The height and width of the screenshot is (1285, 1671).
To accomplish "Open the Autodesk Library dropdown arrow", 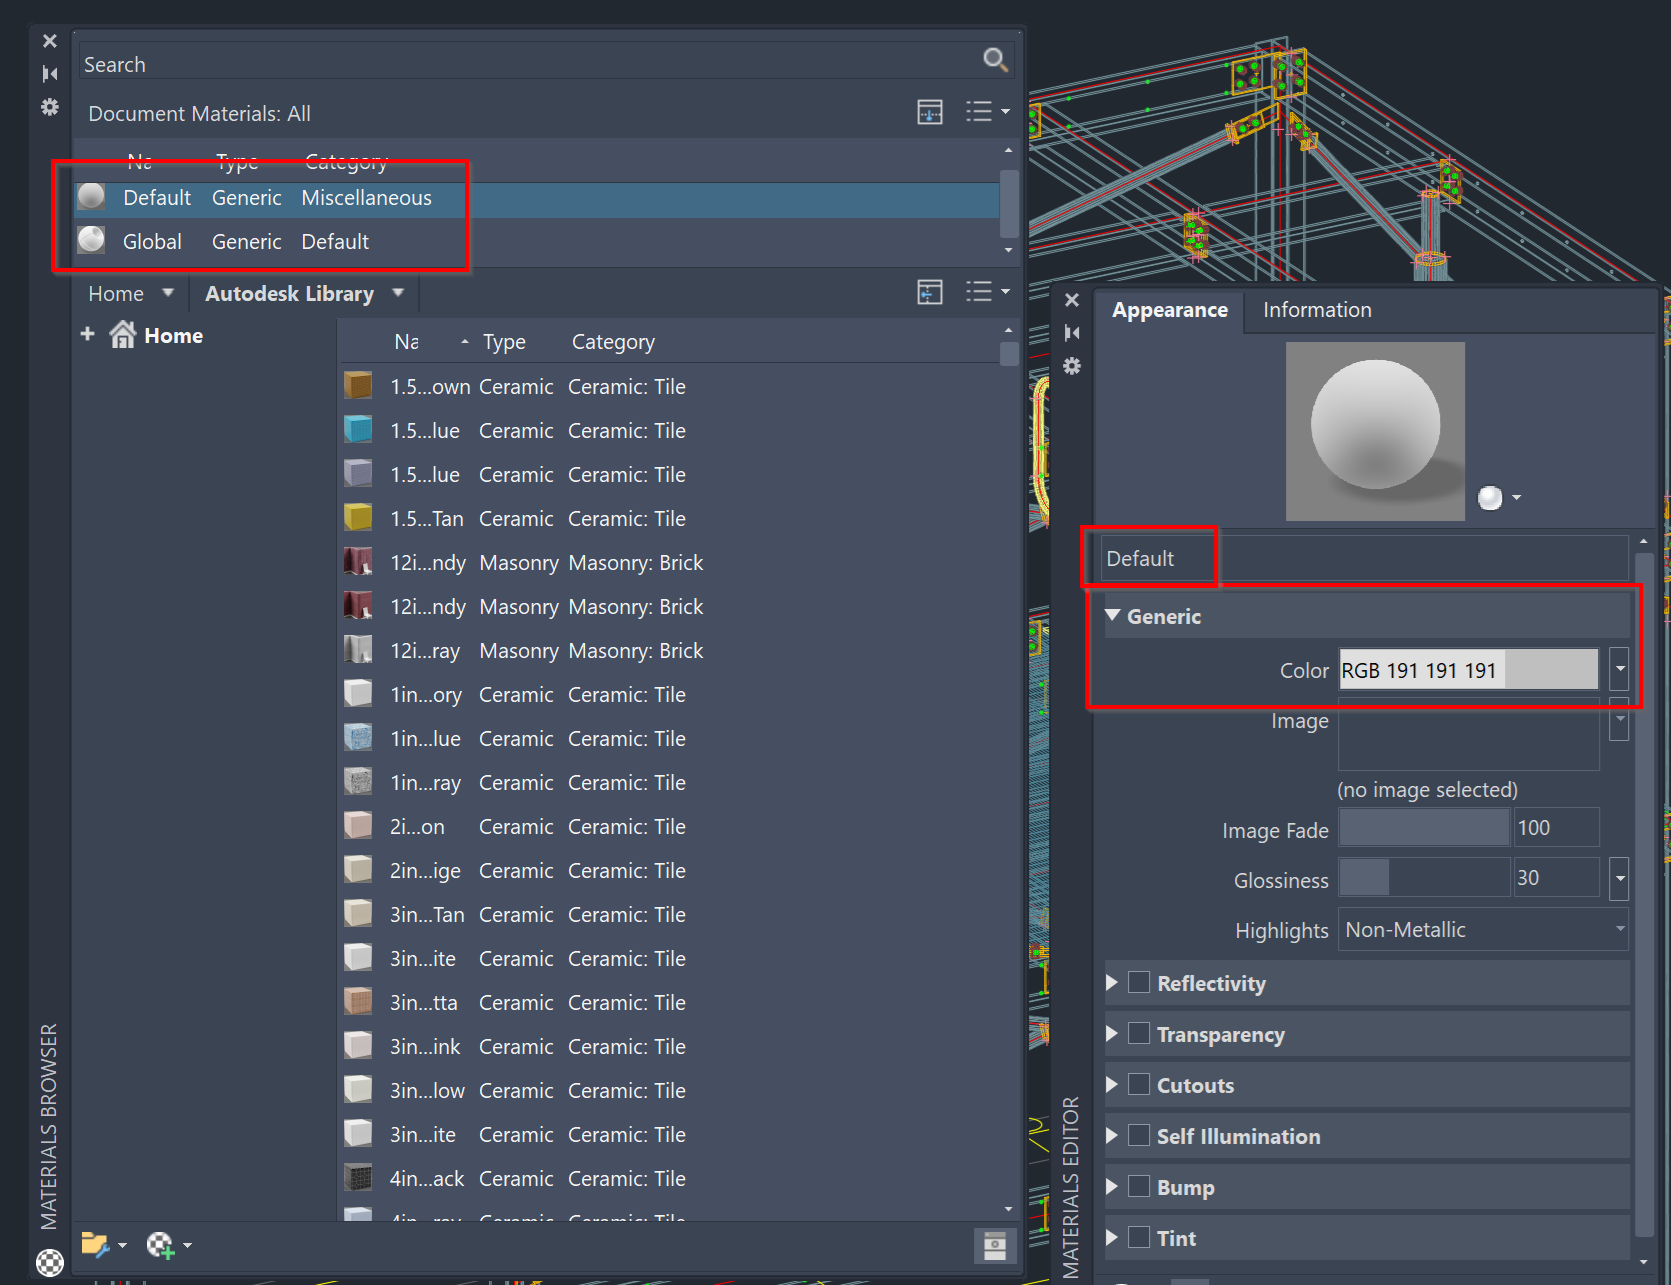I will [397, 293].
